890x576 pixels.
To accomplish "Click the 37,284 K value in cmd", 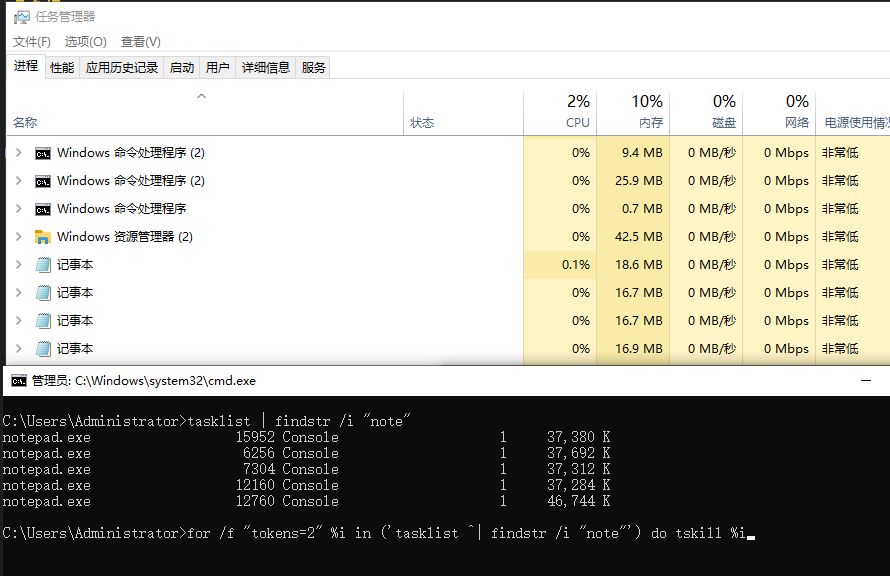I will (x=578, y=485).
